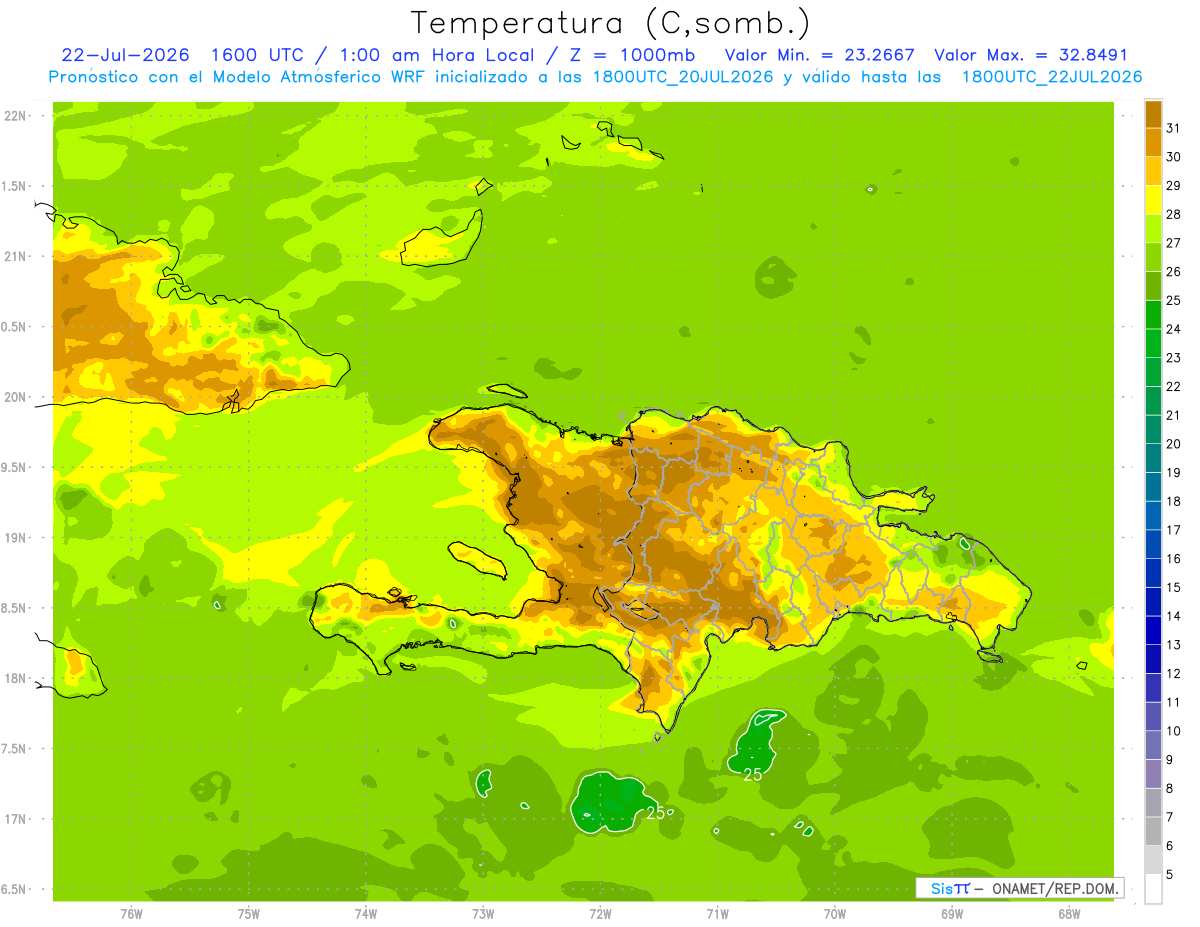This screenshot has width=1200, height=927.
Task: Click the '76W' longitude axis label
Action: [x=131, y=914]
